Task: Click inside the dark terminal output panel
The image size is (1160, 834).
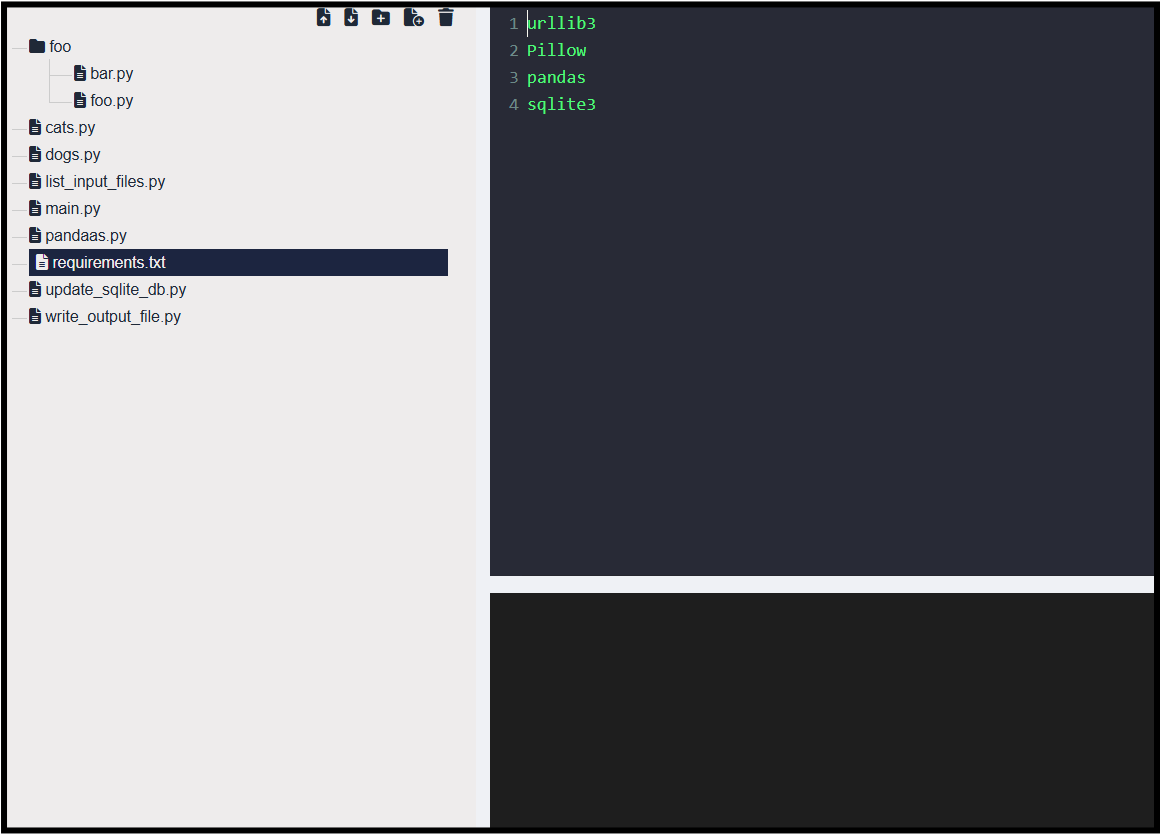Action: pyautogui.click(x=821, y=709)
